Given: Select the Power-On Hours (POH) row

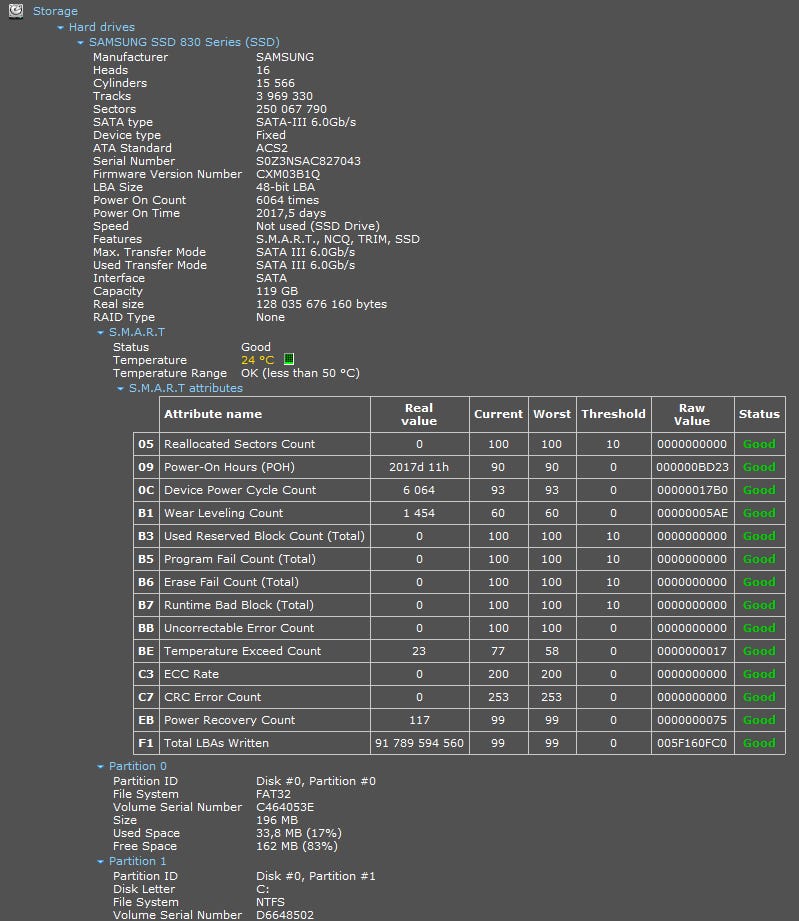Looking at the screenshot, I should coord(229,467).
